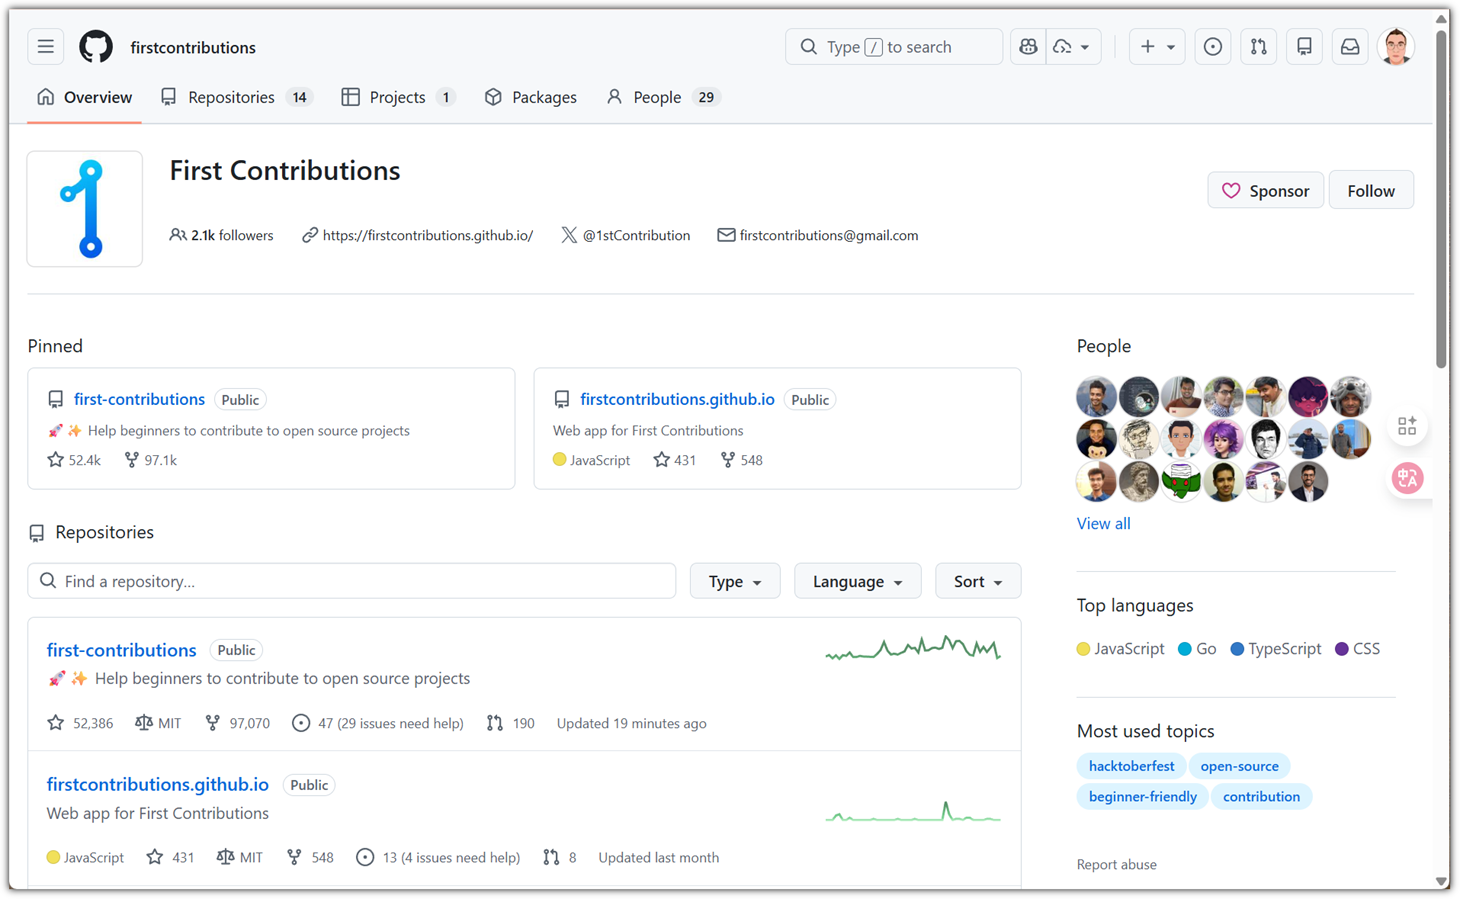Click the Follow button
Screen dimensions: 1460x899
[1371, 190]
